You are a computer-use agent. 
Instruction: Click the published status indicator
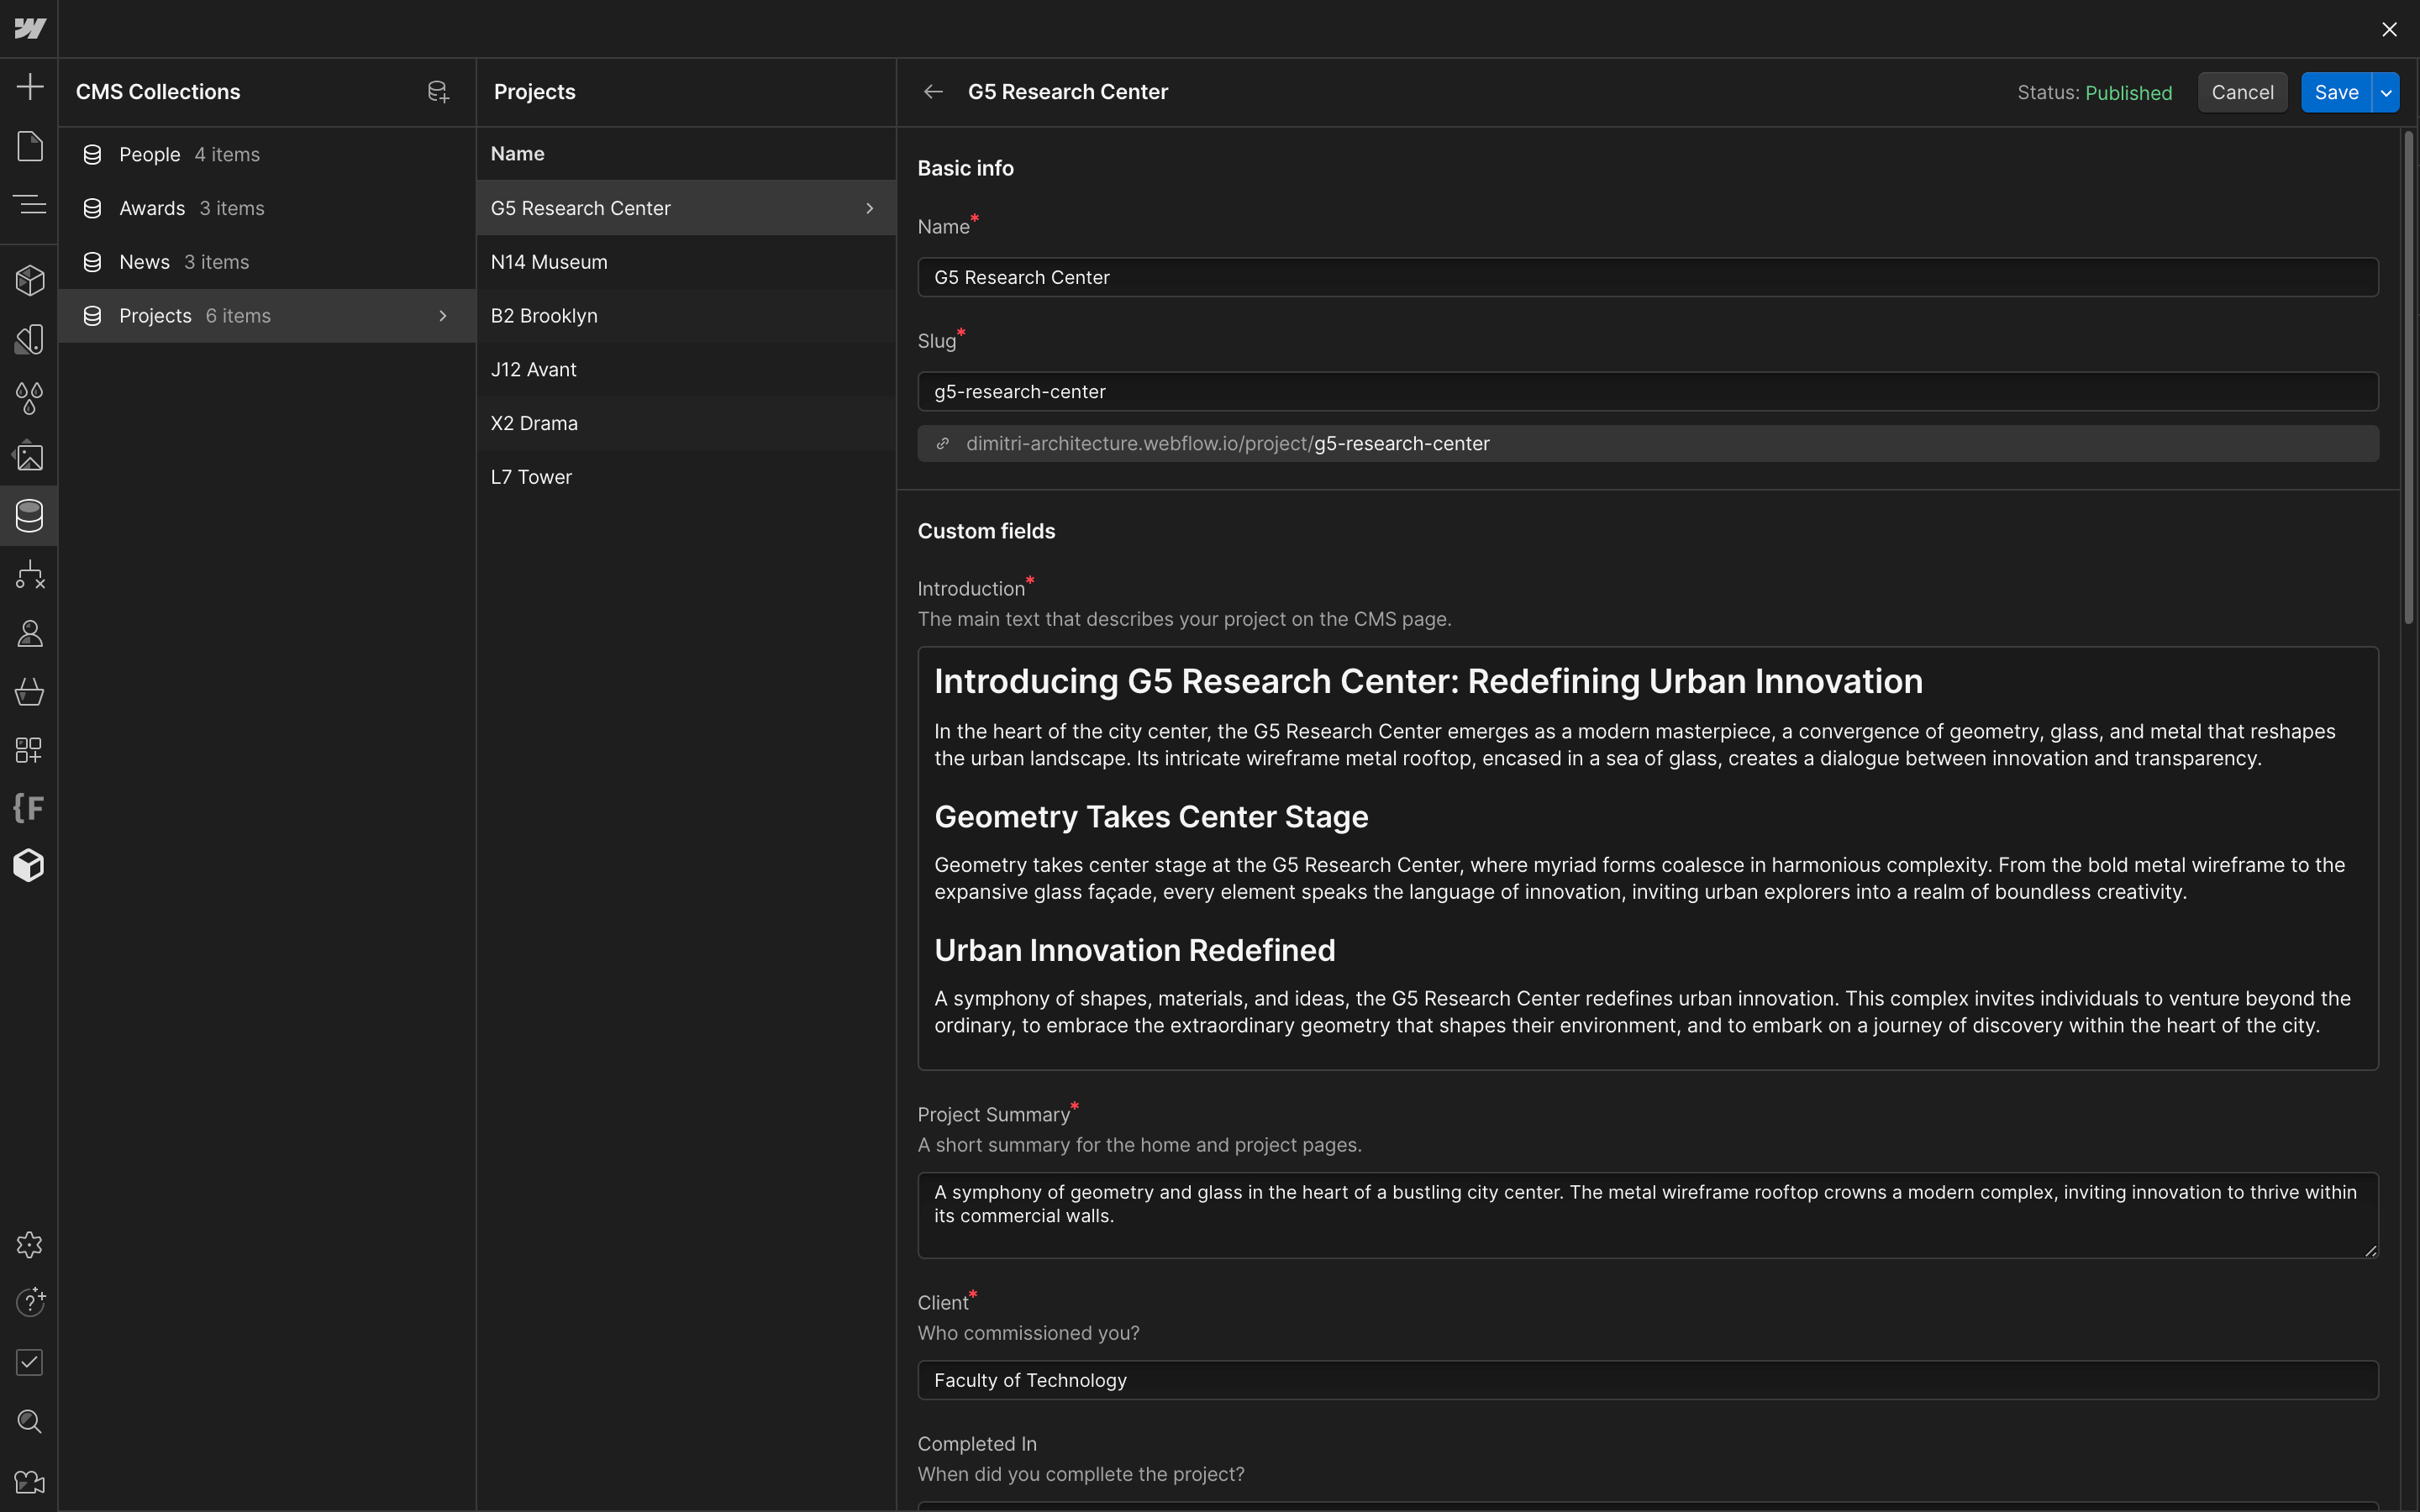pos(2129,92)
